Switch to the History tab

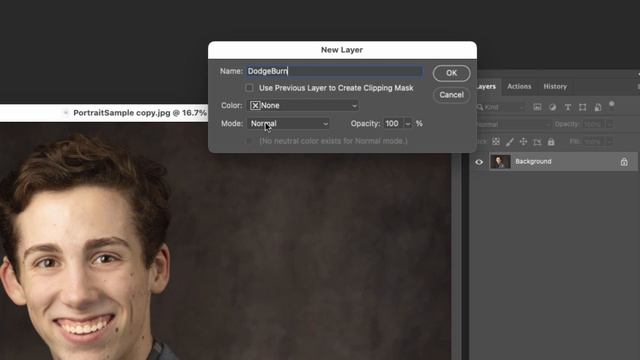pyautogui.click(x=555, y=87)
